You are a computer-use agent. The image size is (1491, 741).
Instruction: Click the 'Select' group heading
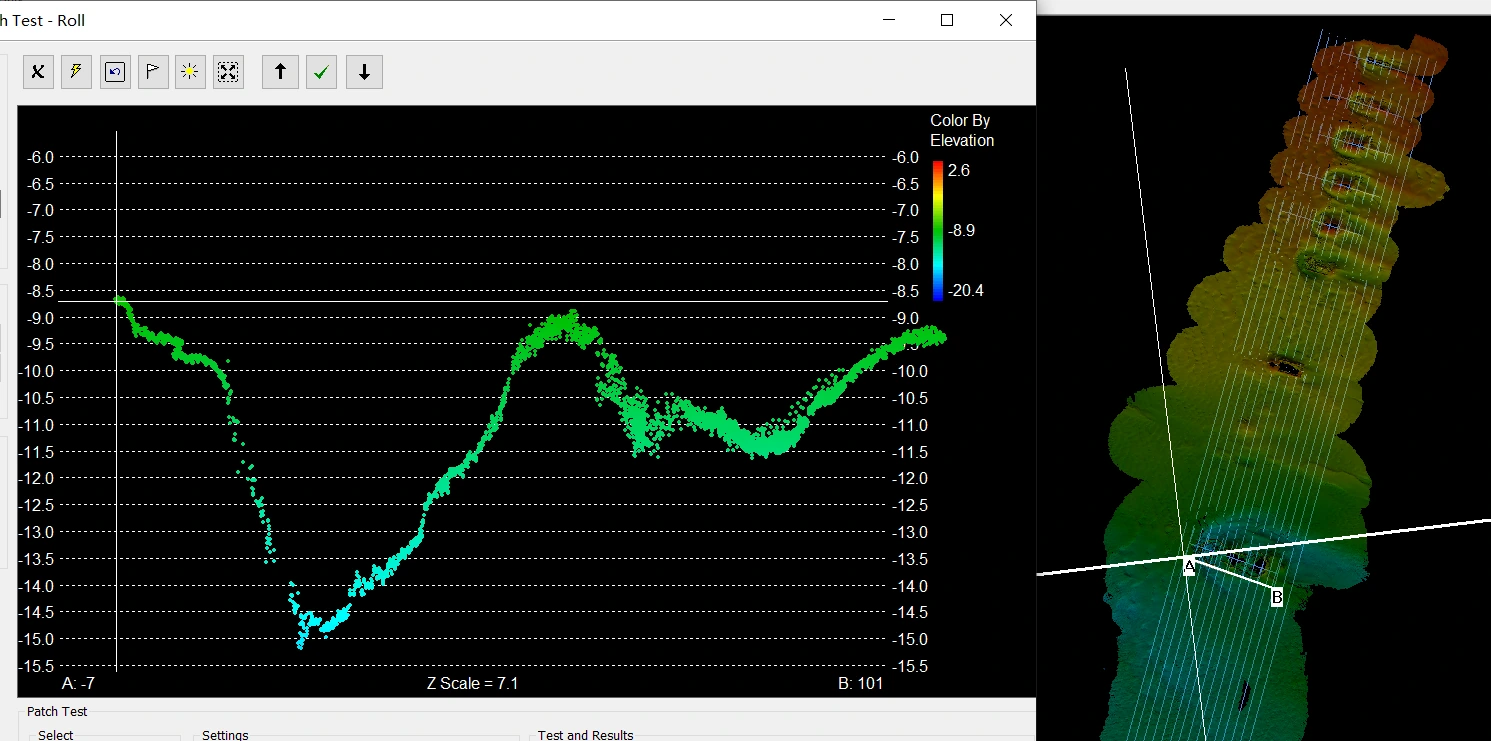coord(56,735)
